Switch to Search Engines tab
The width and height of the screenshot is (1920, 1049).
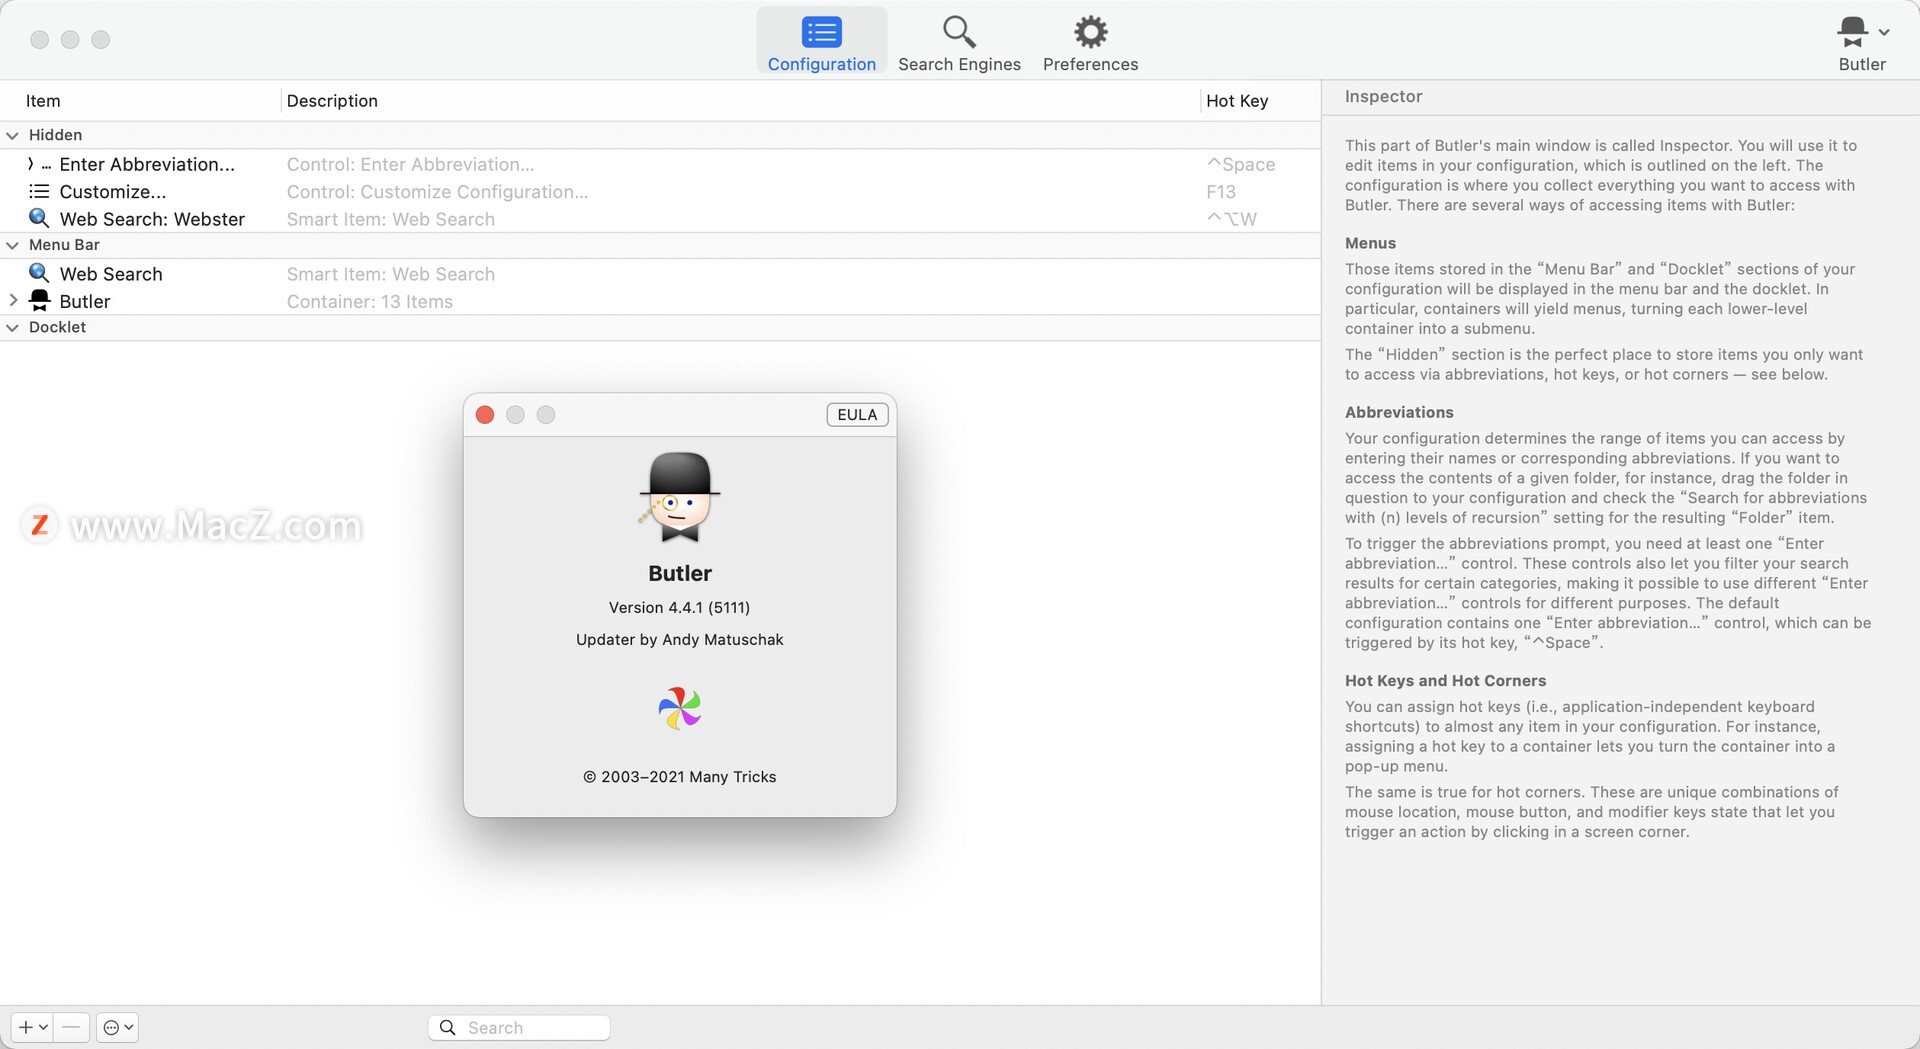point(959,42)
